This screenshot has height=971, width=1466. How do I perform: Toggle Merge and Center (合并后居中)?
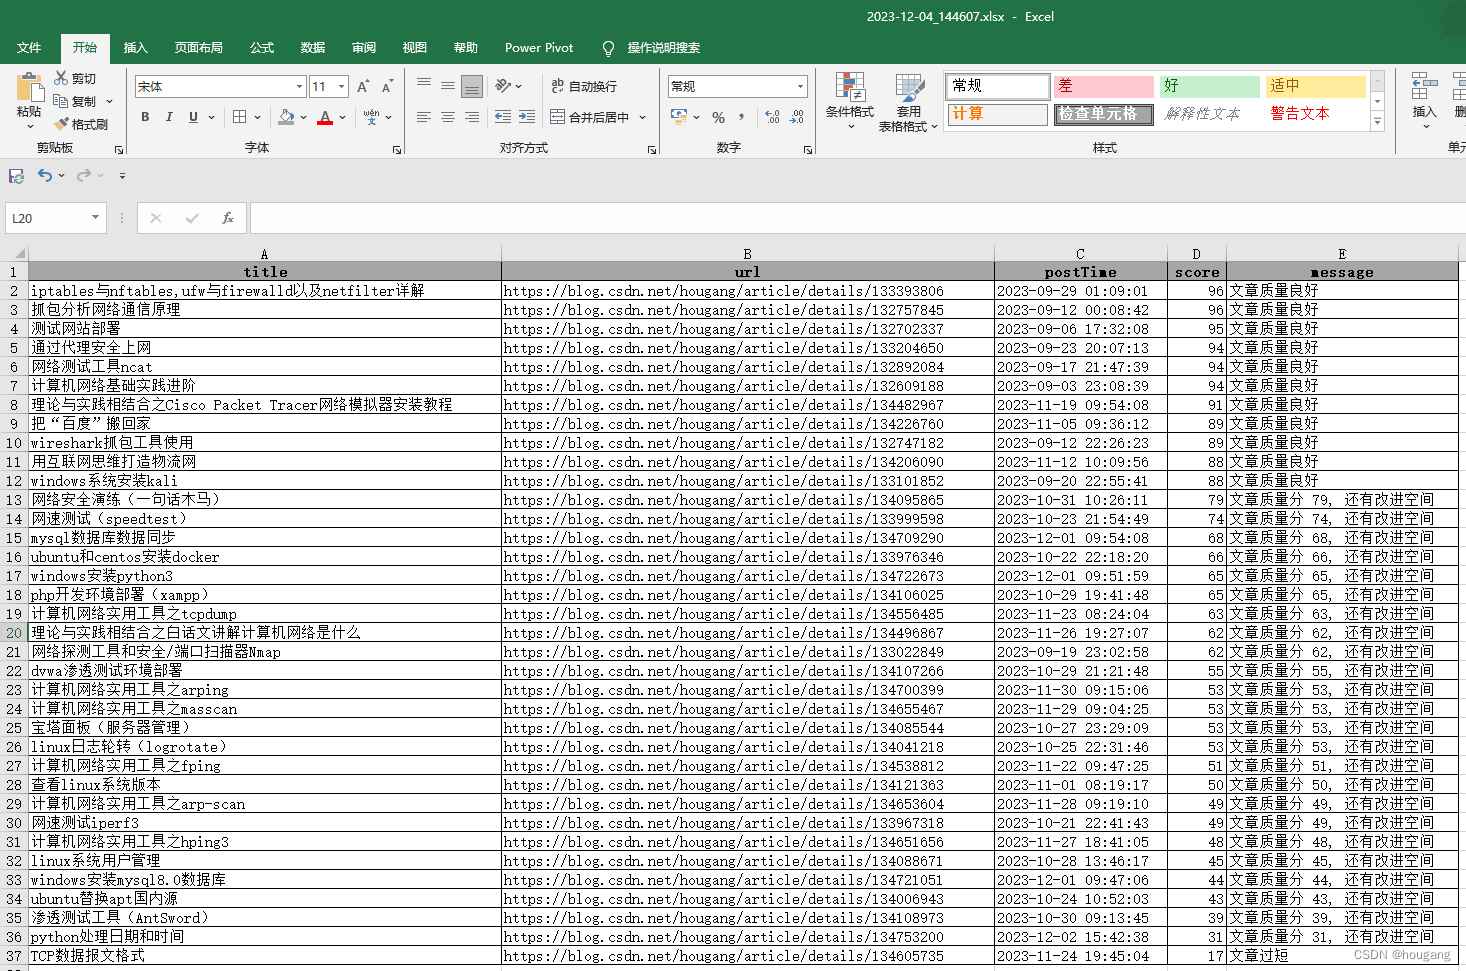click(x=590, y=117)
